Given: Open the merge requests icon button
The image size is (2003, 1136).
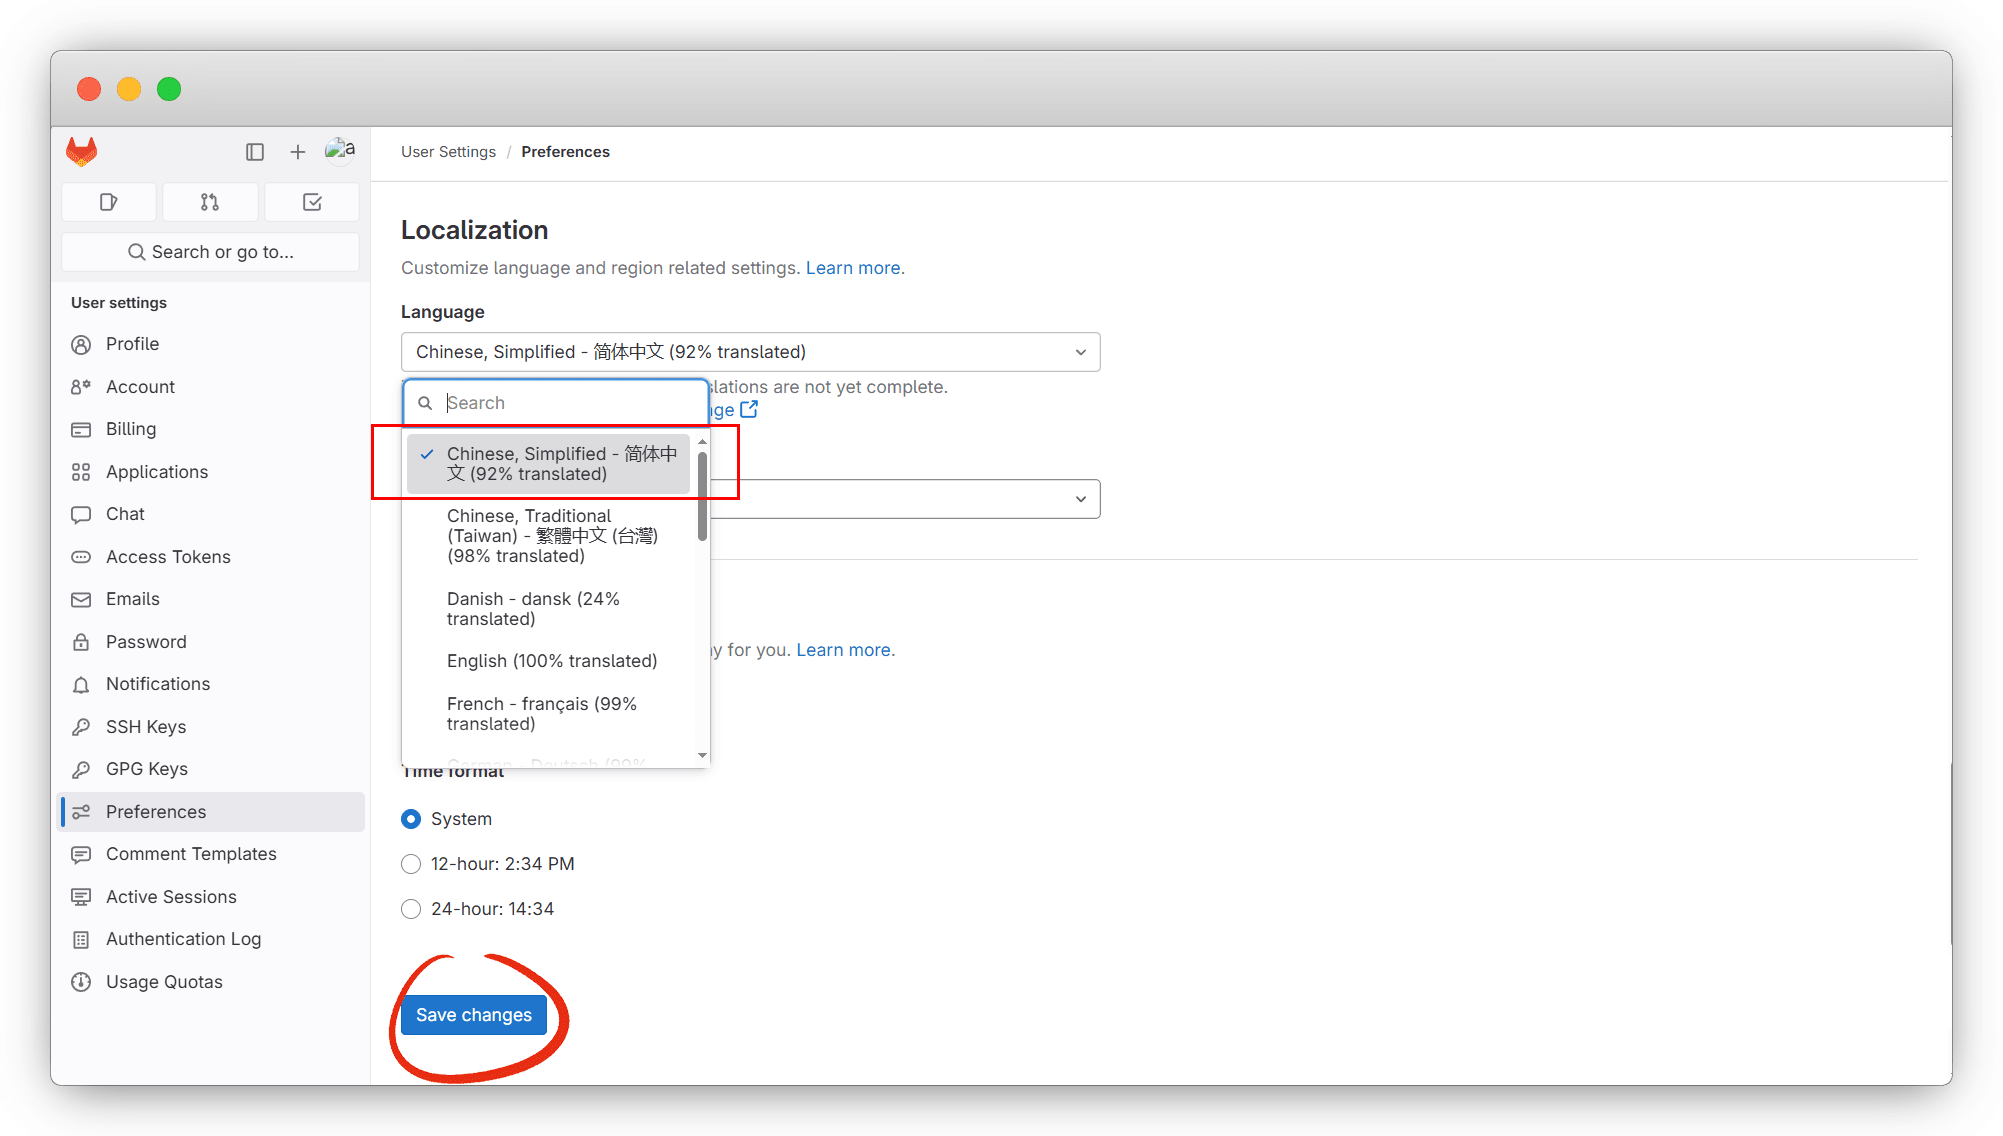Looking at the screenshot, I should (x=209, y=202).
